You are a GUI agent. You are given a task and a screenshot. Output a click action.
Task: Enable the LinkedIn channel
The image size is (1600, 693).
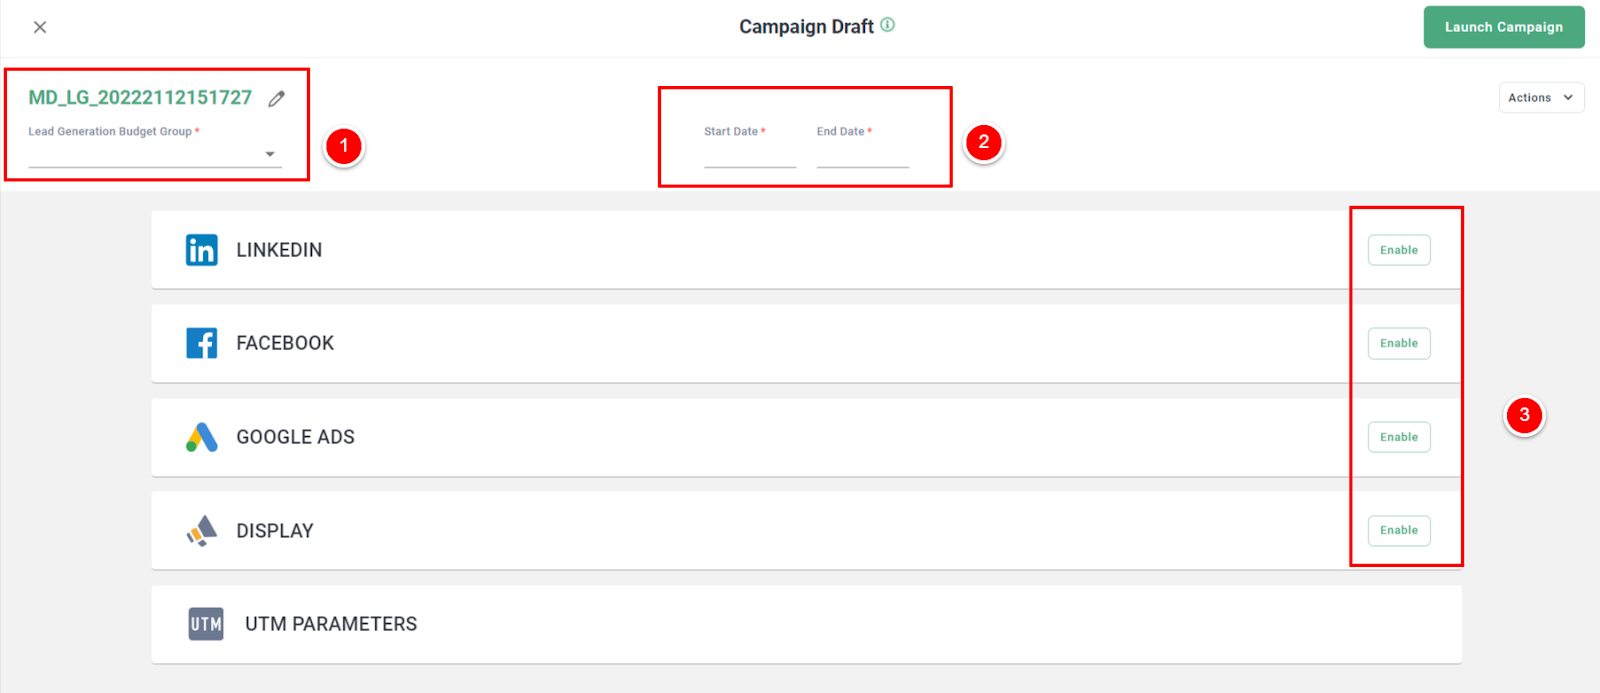pos(1399,250)
